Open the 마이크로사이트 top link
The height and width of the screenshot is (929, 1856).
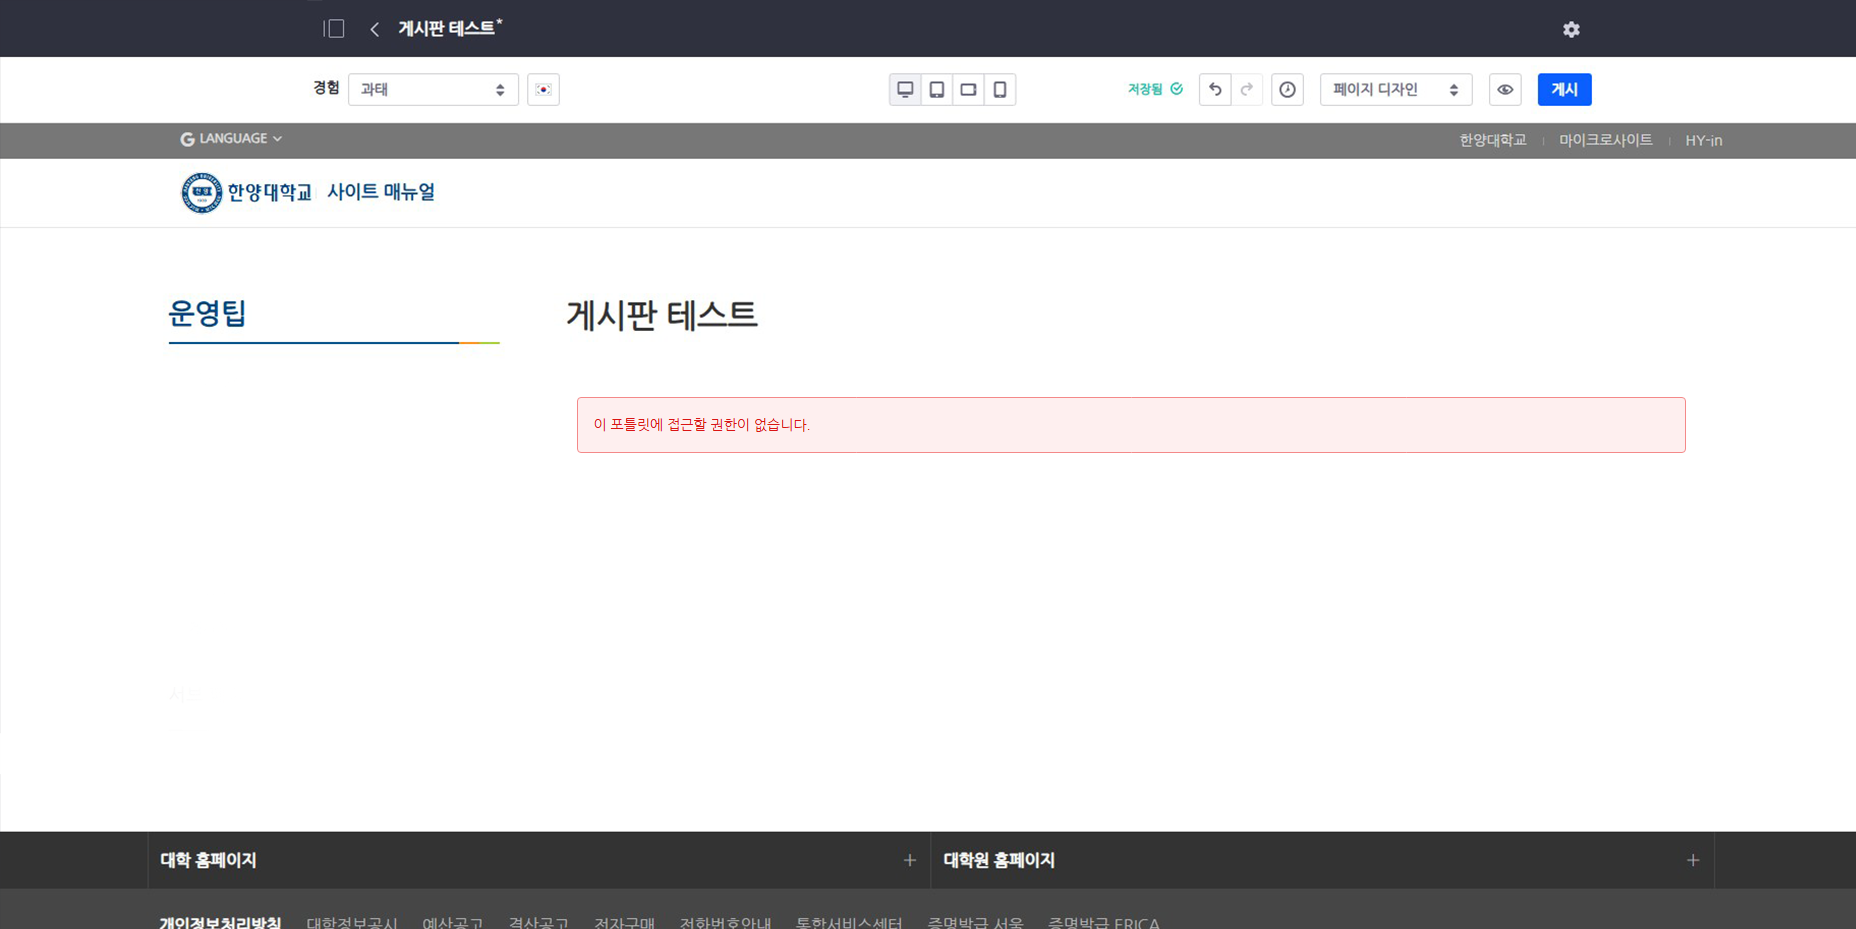click(x=1605, y=141)
